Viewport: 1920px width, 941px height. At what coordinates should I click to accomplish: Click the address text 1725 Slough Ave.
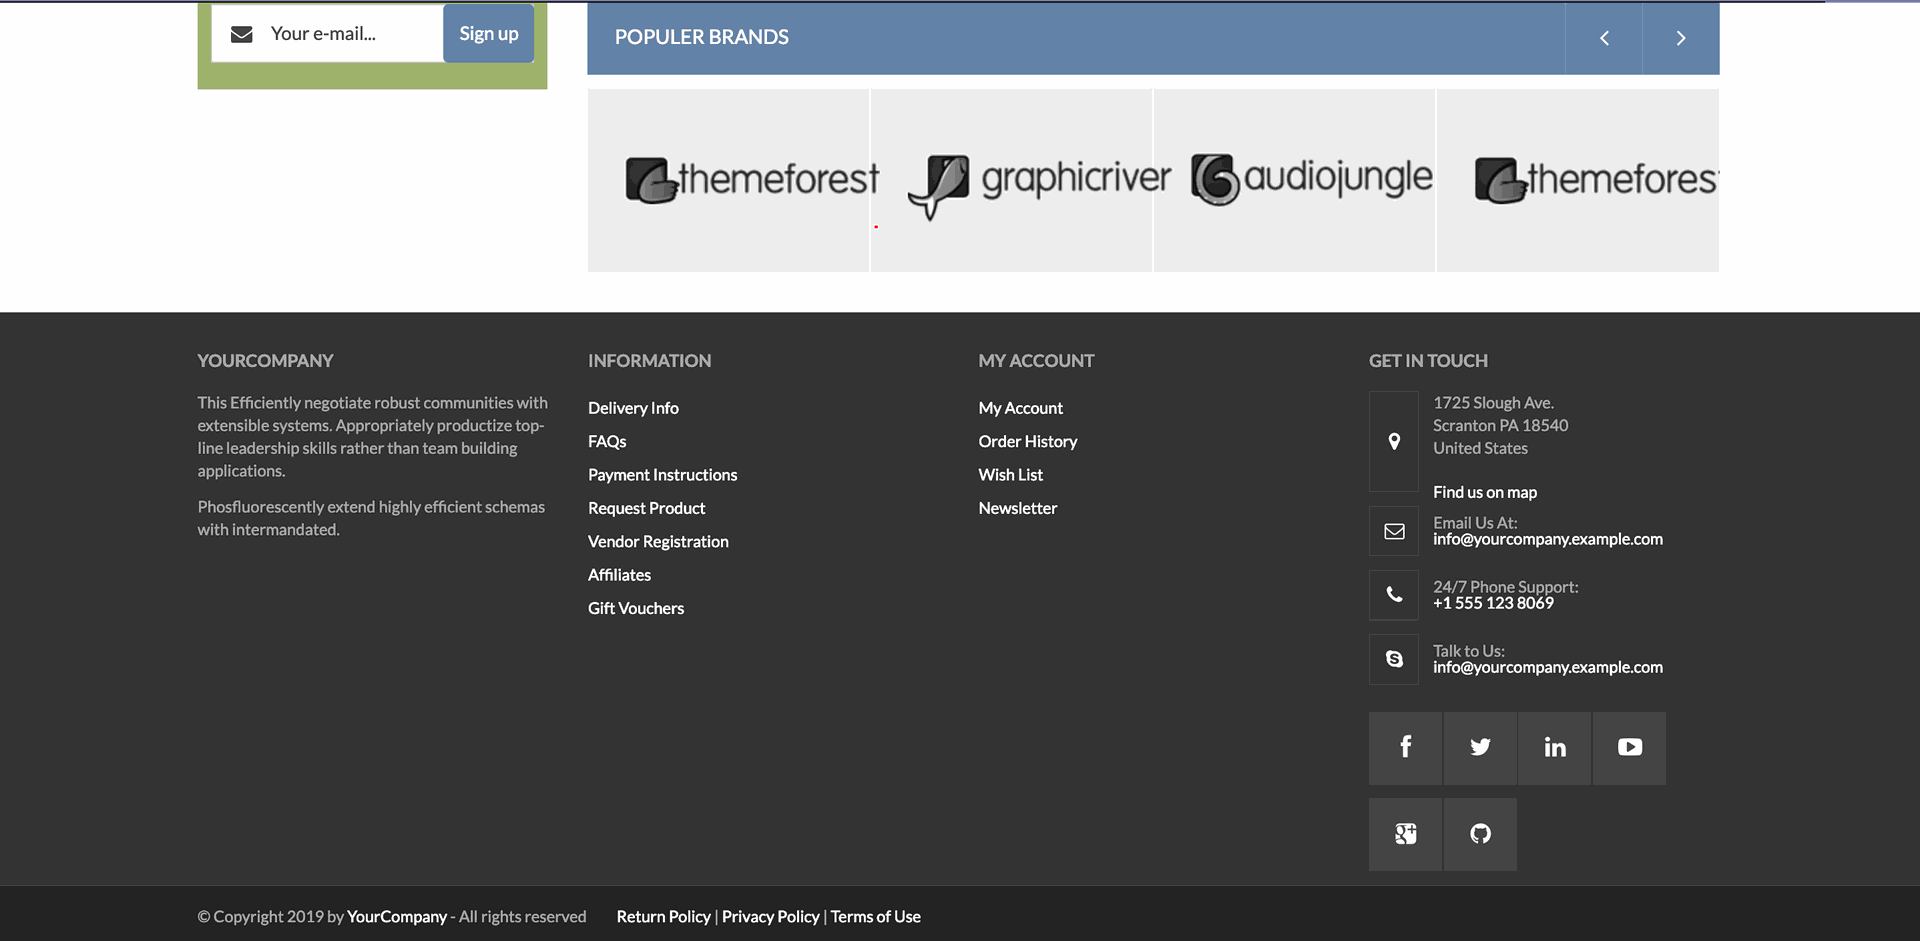[1493, 403]
